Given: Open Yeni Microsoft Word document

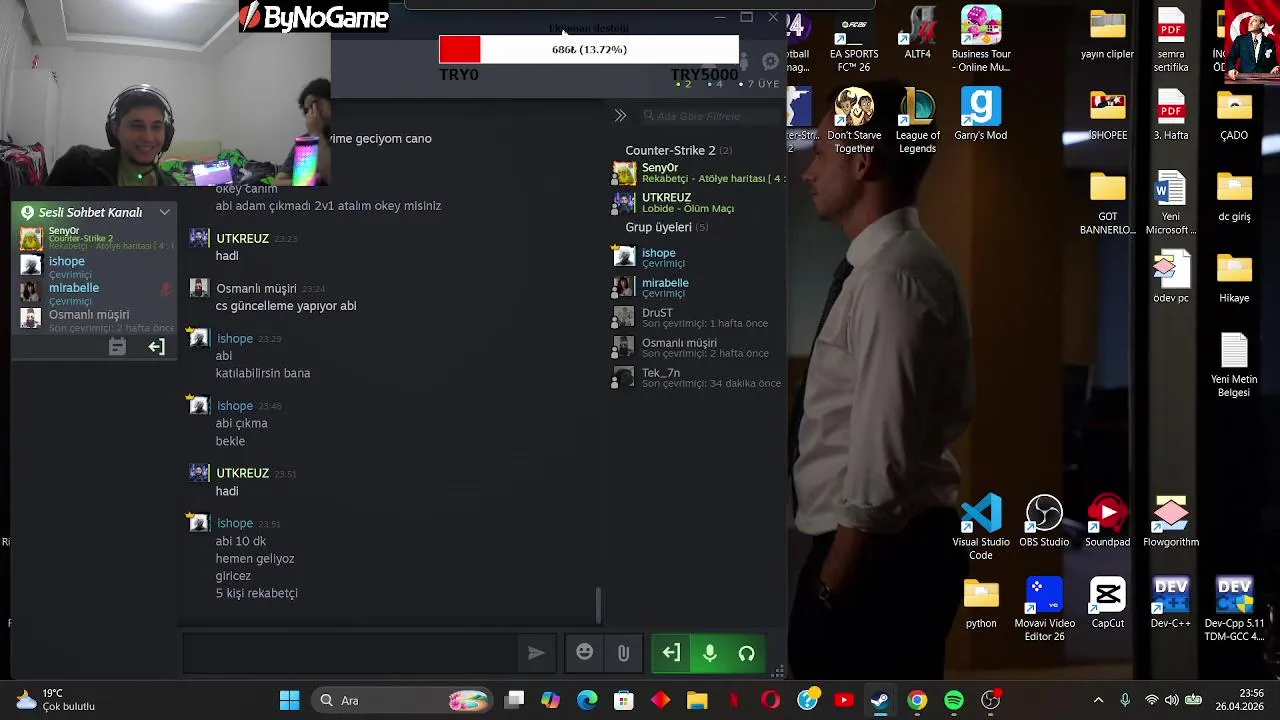Looking at the screenshot, I should coord(1171,203).
